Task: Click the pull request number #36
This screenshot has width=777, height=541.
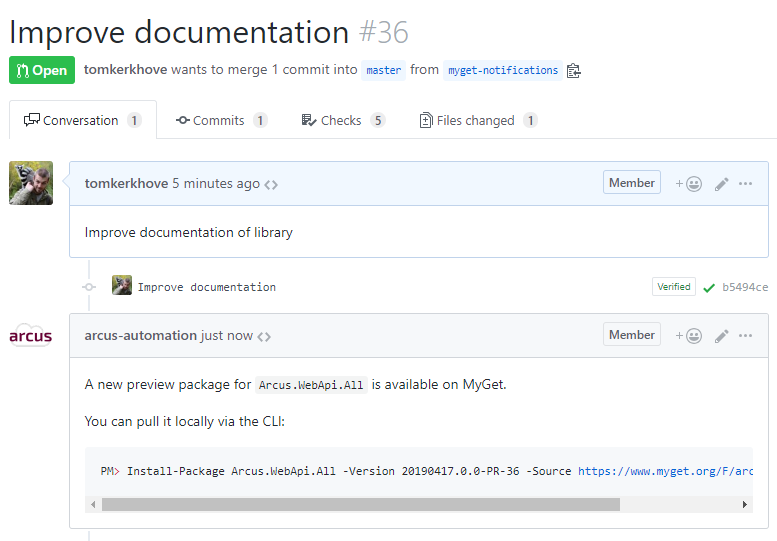Action: coord(384,33)
